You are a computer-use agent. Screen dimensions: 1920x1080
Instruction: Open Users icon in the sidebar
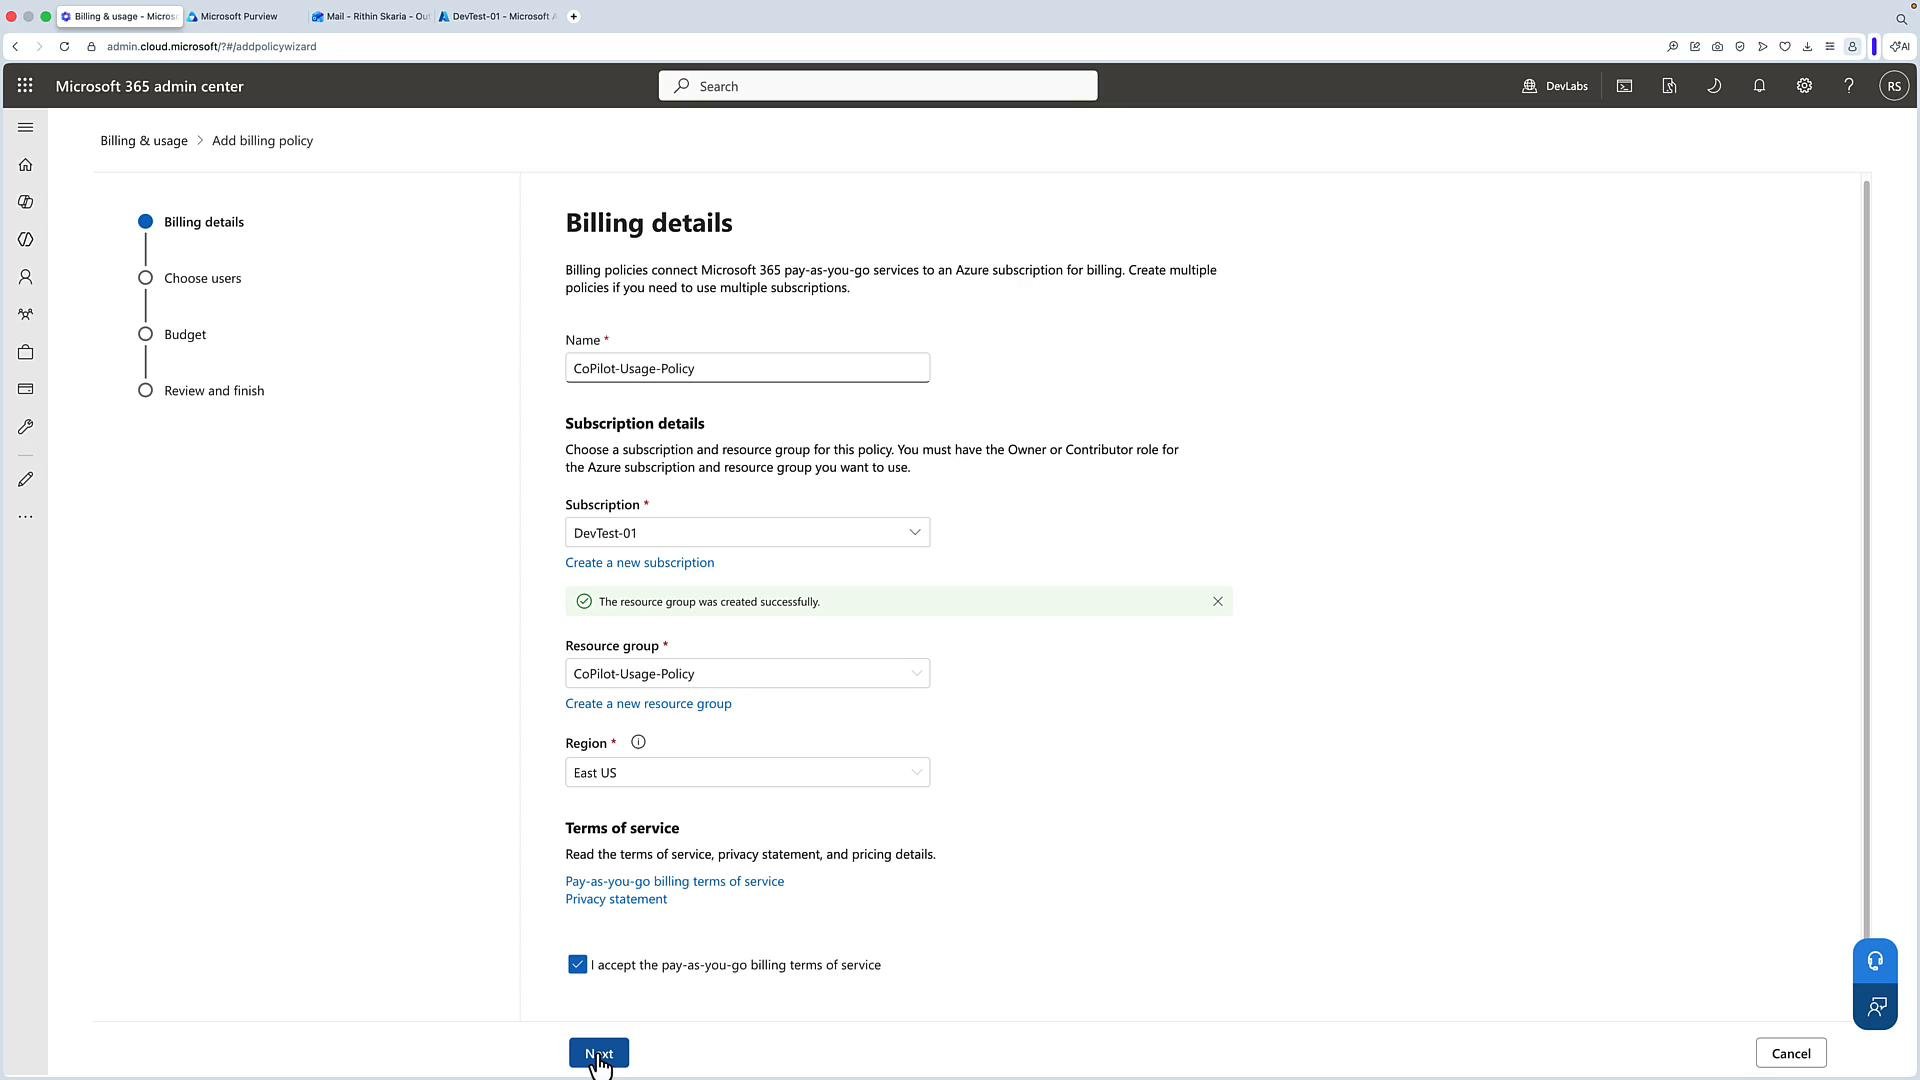(x=26, y=277)
